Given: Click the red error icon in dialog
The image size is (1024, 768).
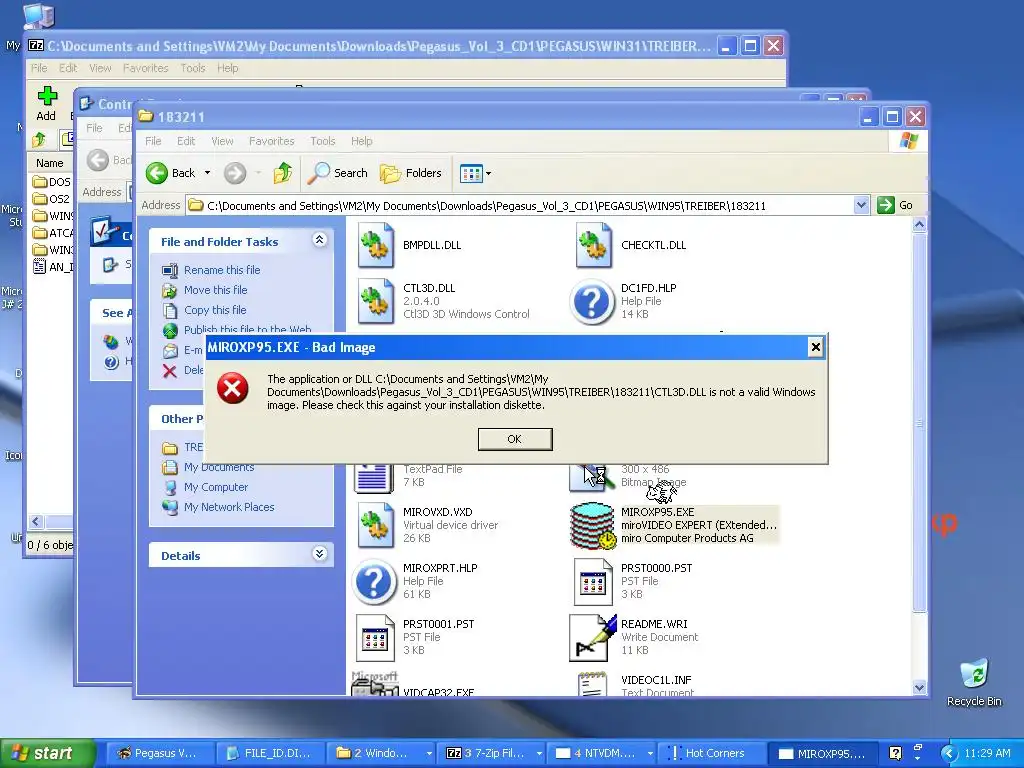Looking at the screenshot, I should pyautogui.click(x=232, y=388).
